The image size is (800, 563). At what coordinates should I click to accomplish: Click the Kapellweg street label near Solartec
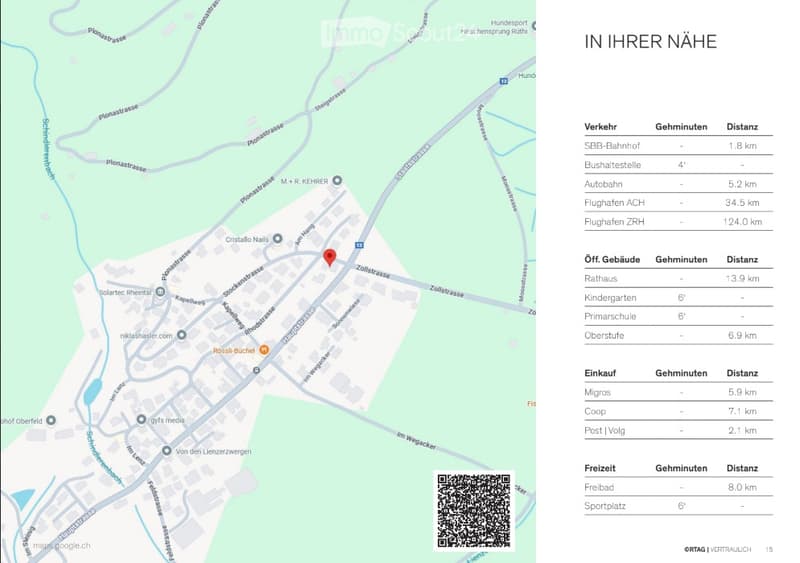tap(190, 300)
